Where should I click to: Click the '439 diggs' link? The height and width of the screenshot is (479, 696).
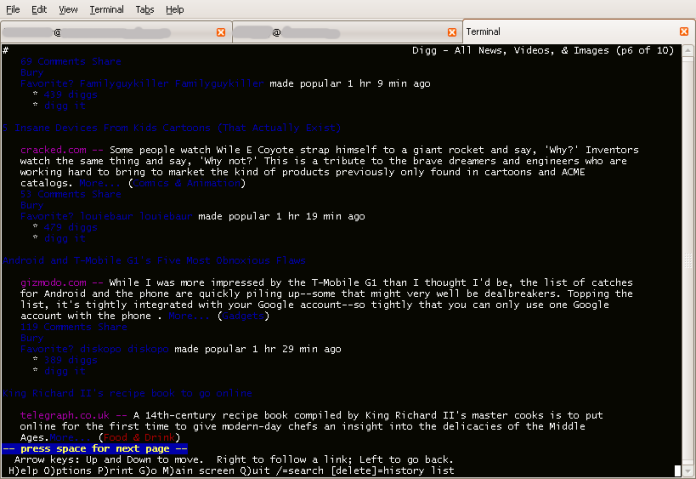(x=71, y=95)
